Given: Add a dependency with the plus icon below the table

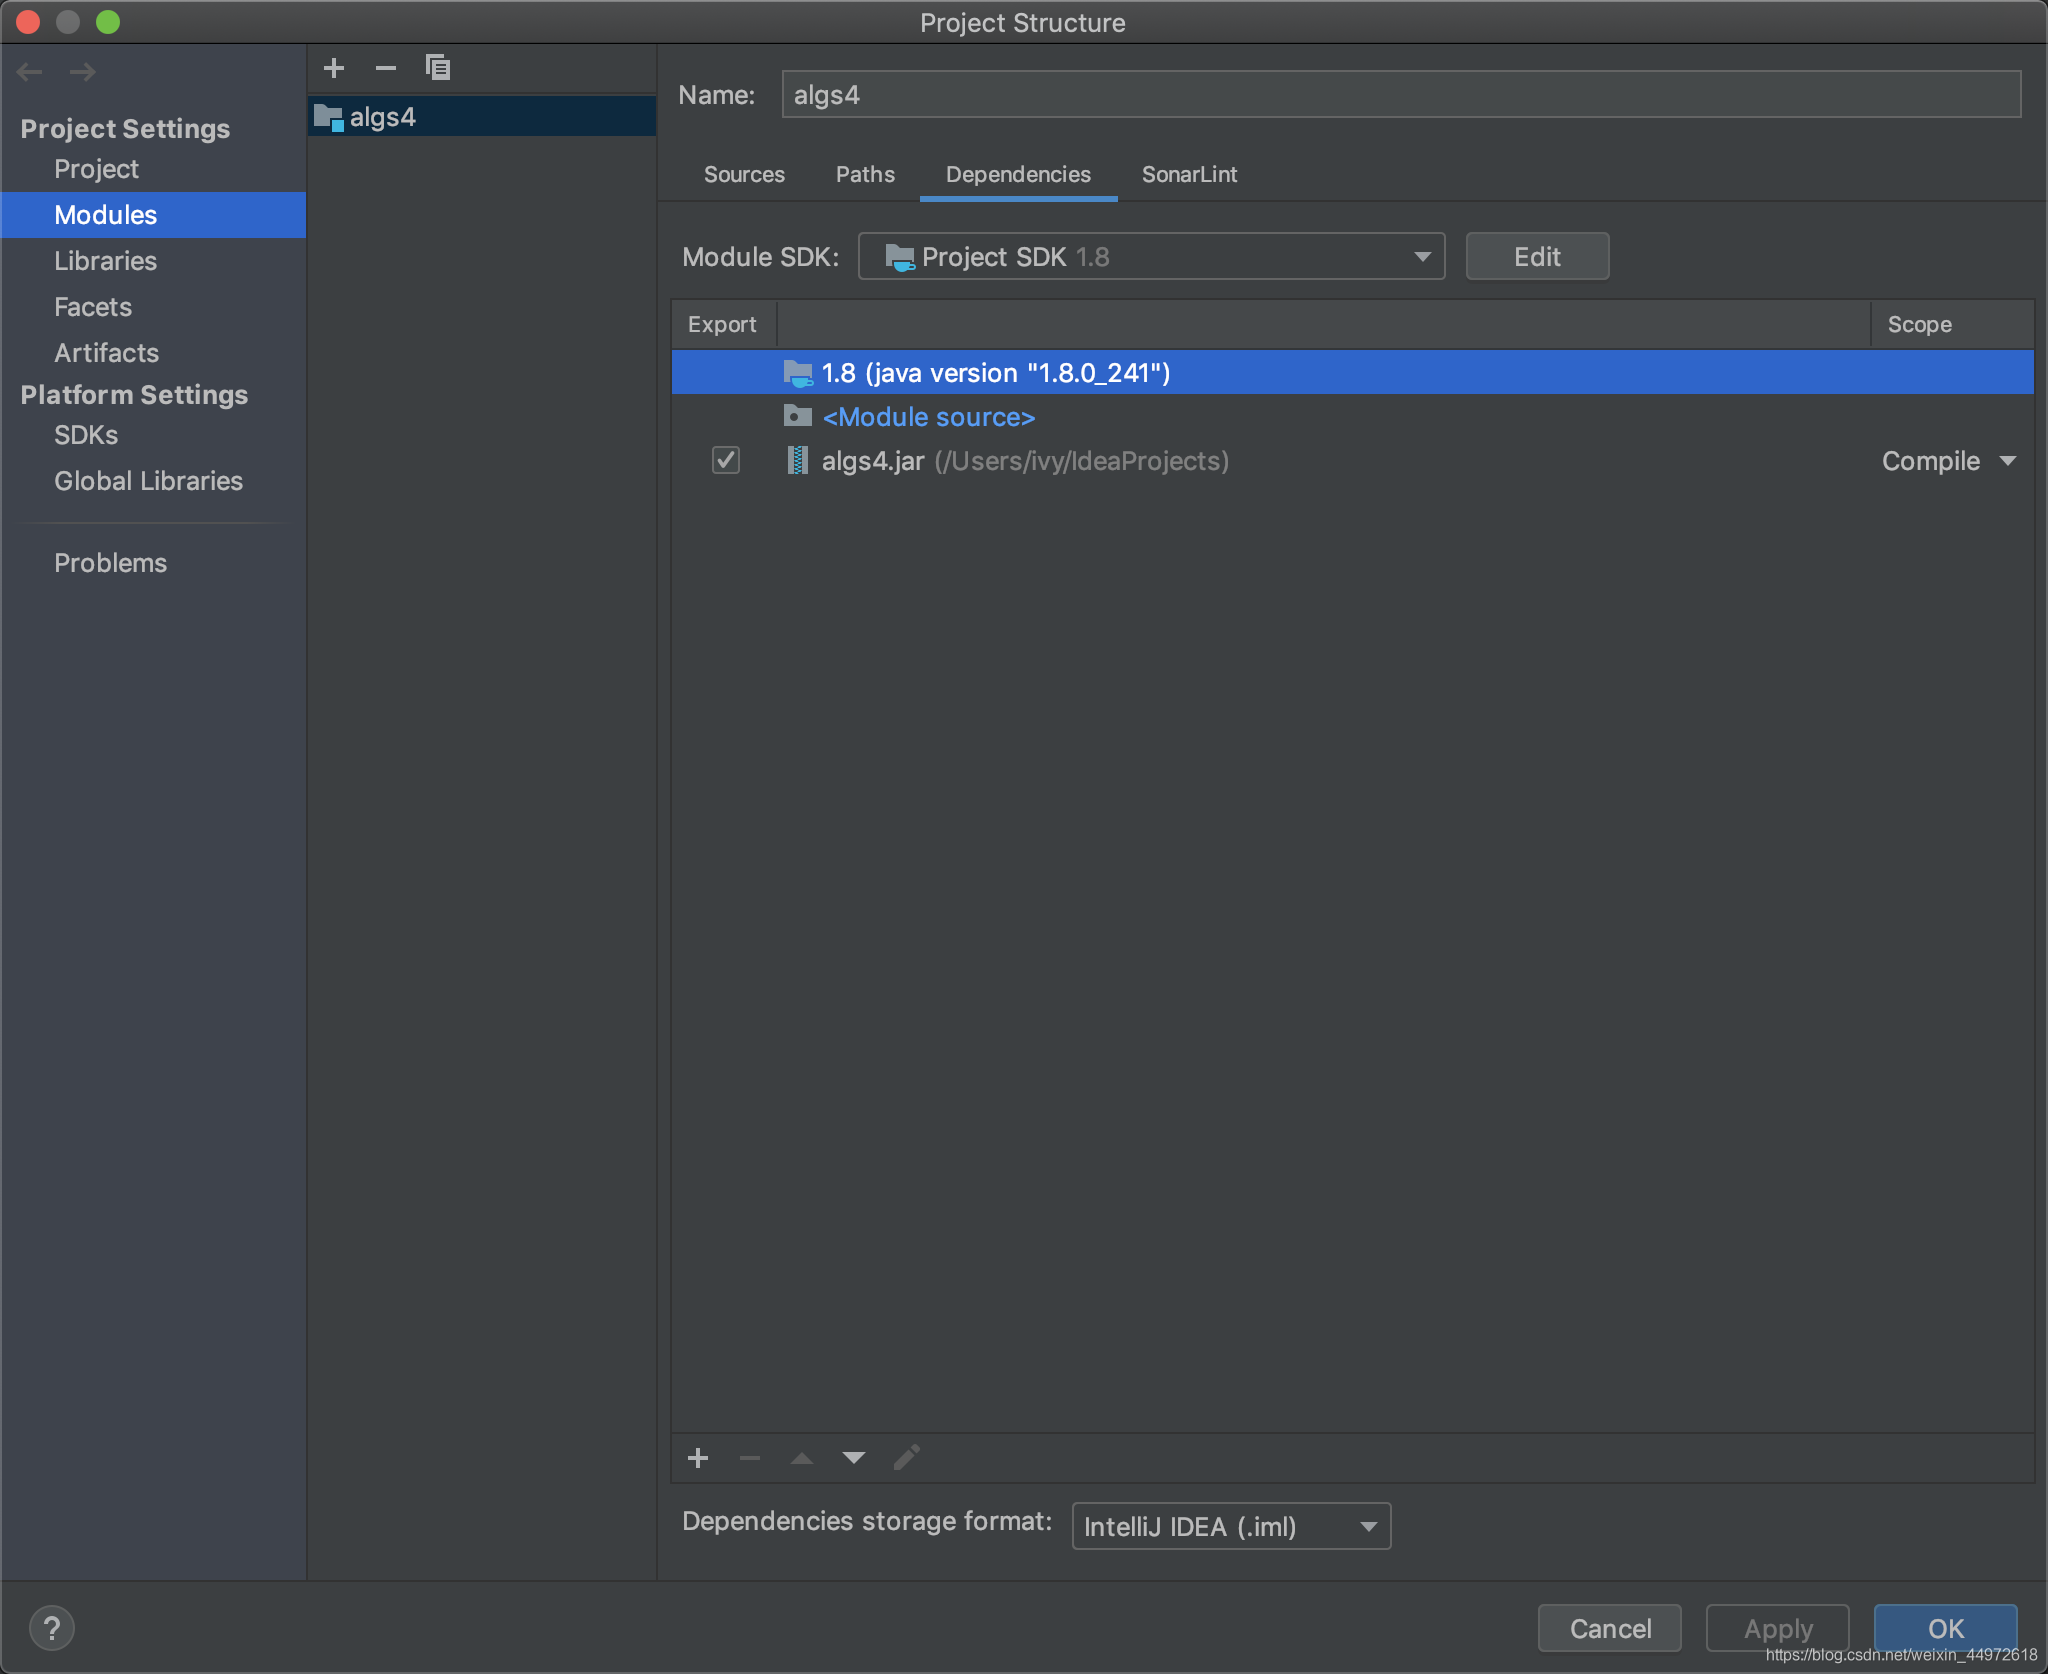Looking at the screenshot, I should [x=698, y=1458].
